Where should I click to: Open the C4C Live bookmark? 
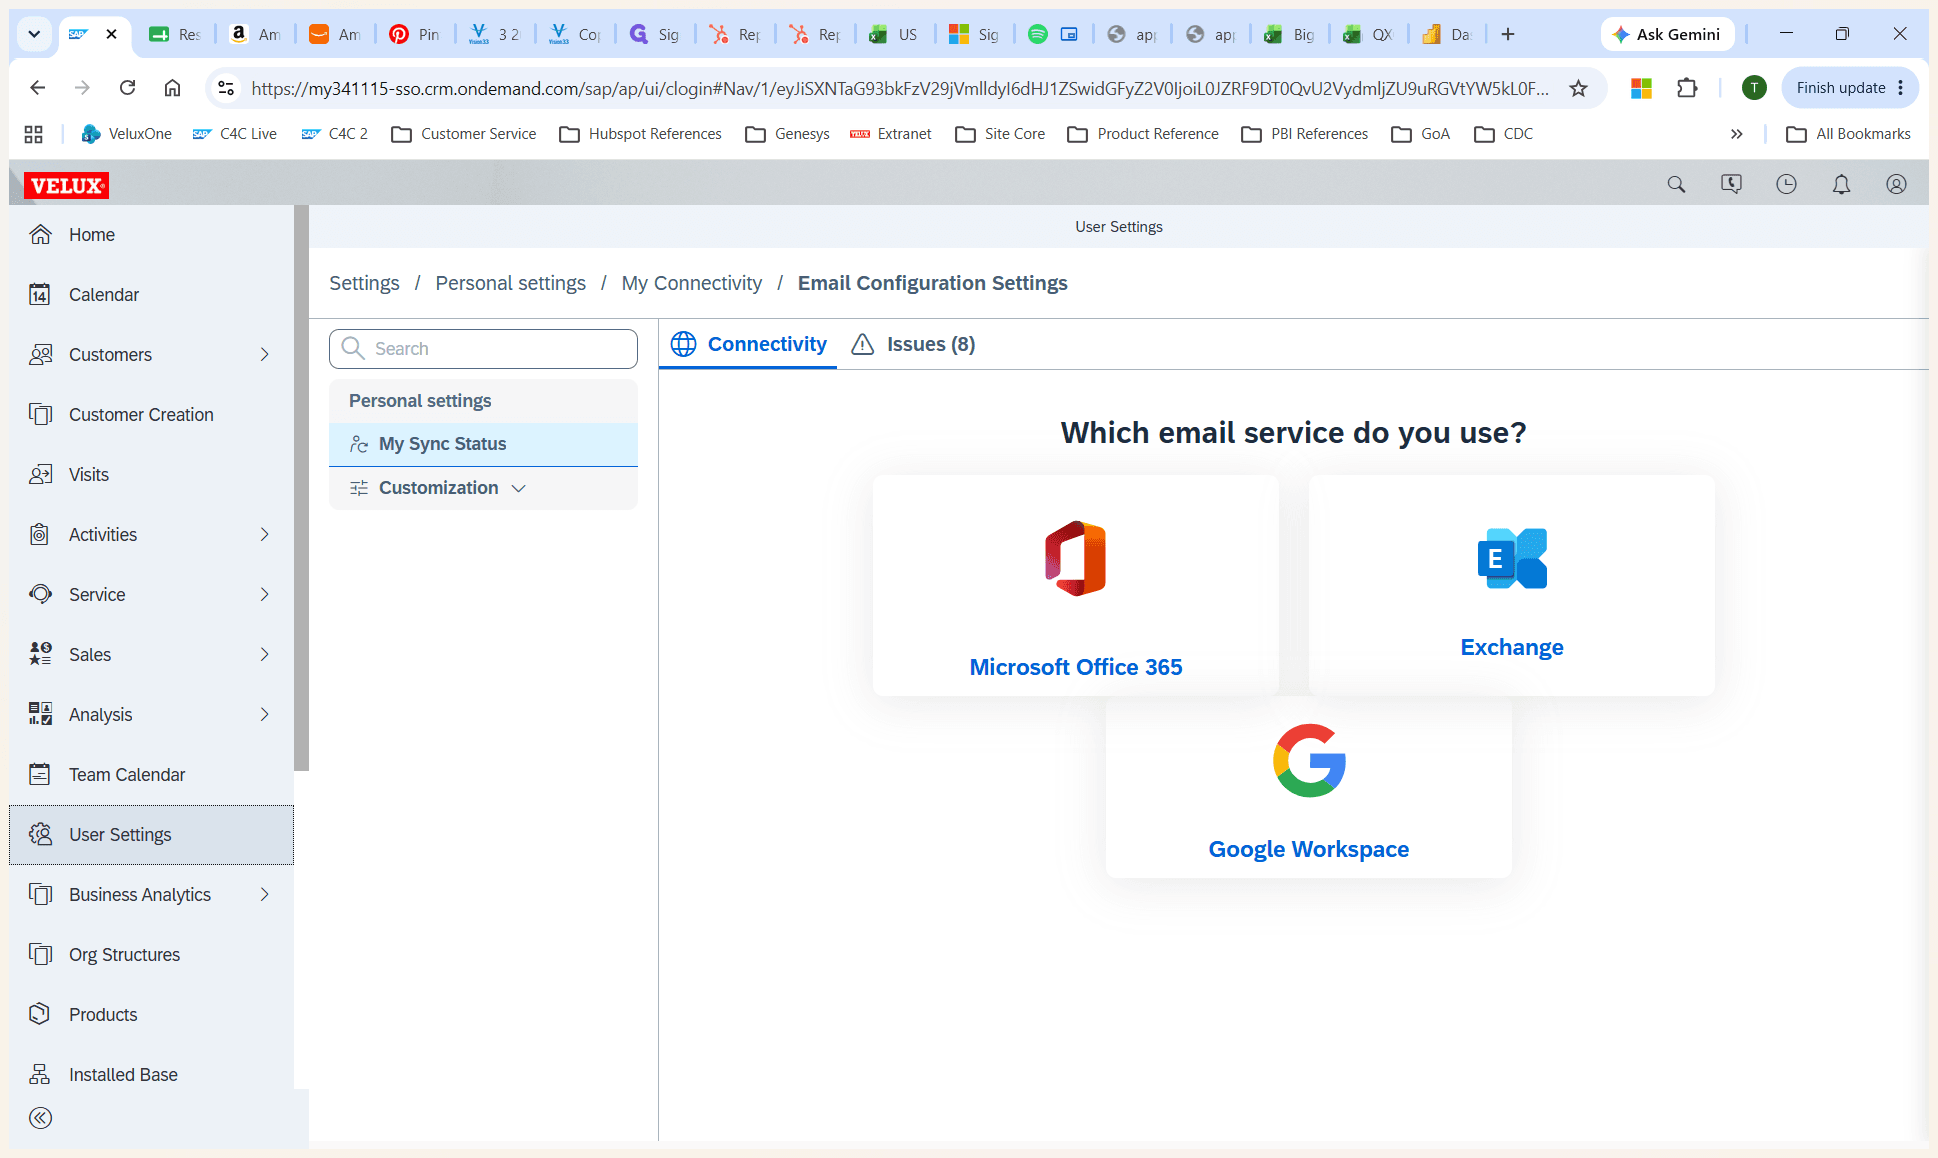[x=234, y=134]
